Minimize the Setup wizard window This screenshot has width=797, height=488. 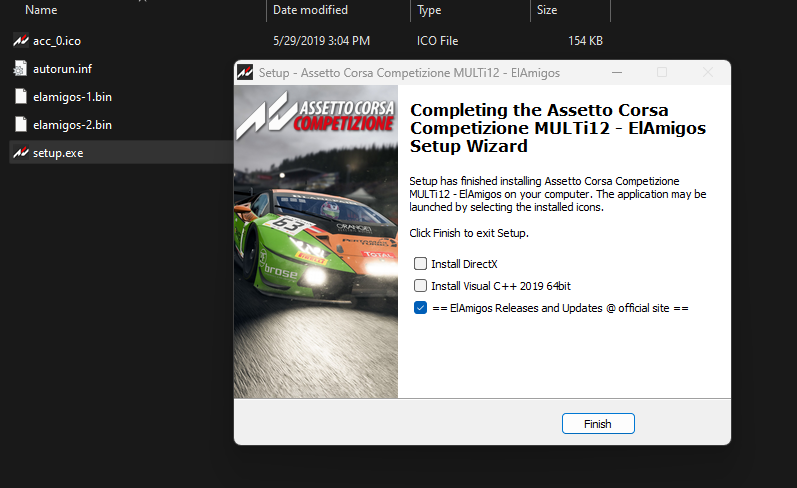pyautogui.click(x=617, y=73)
